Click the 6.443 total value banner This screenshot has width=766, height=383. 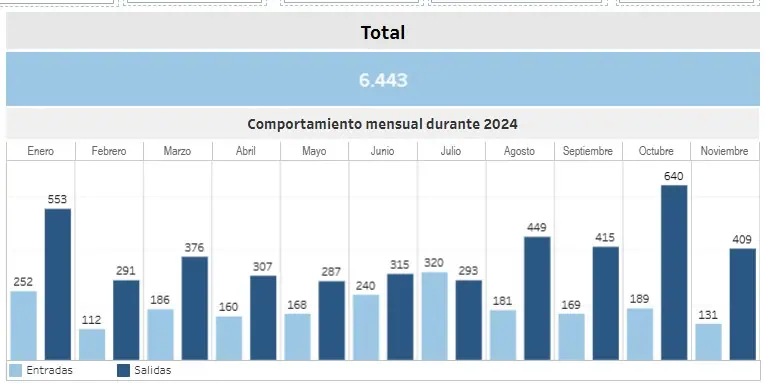tap(383, 79)
